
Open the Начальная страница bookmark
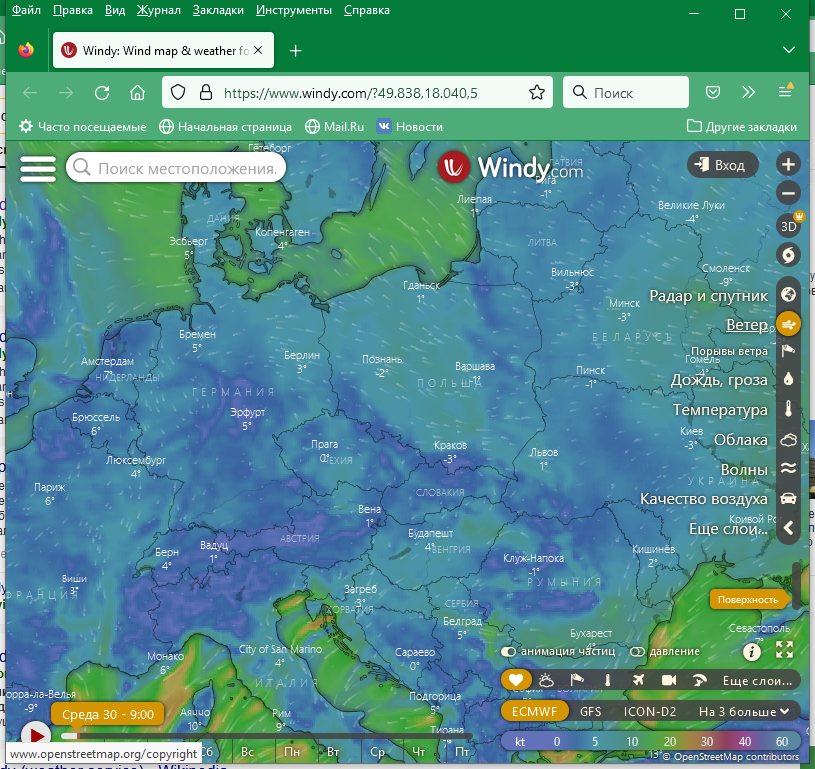(225, 127)
